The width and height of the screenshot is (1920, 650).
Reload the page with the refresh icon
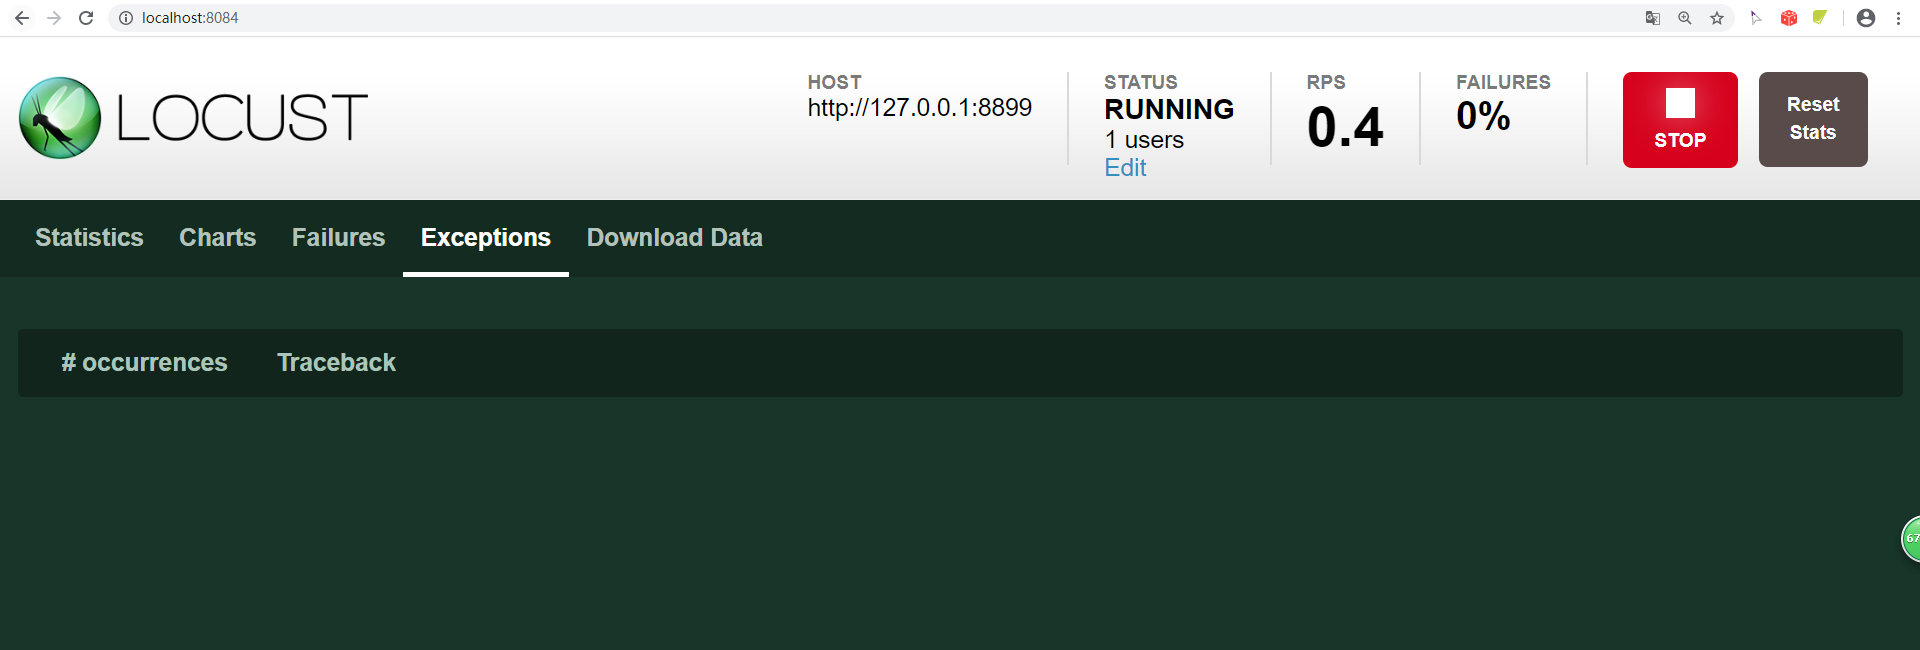(x=86, y=18)
